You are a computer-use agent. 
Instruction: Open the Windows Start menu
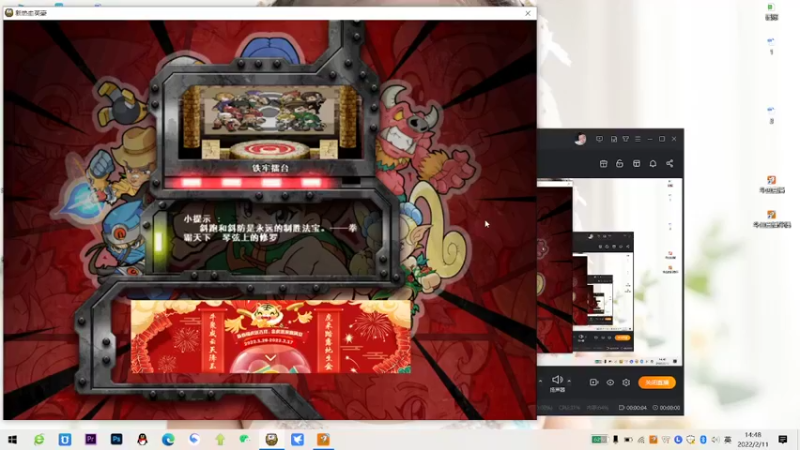tap(13, 439)
